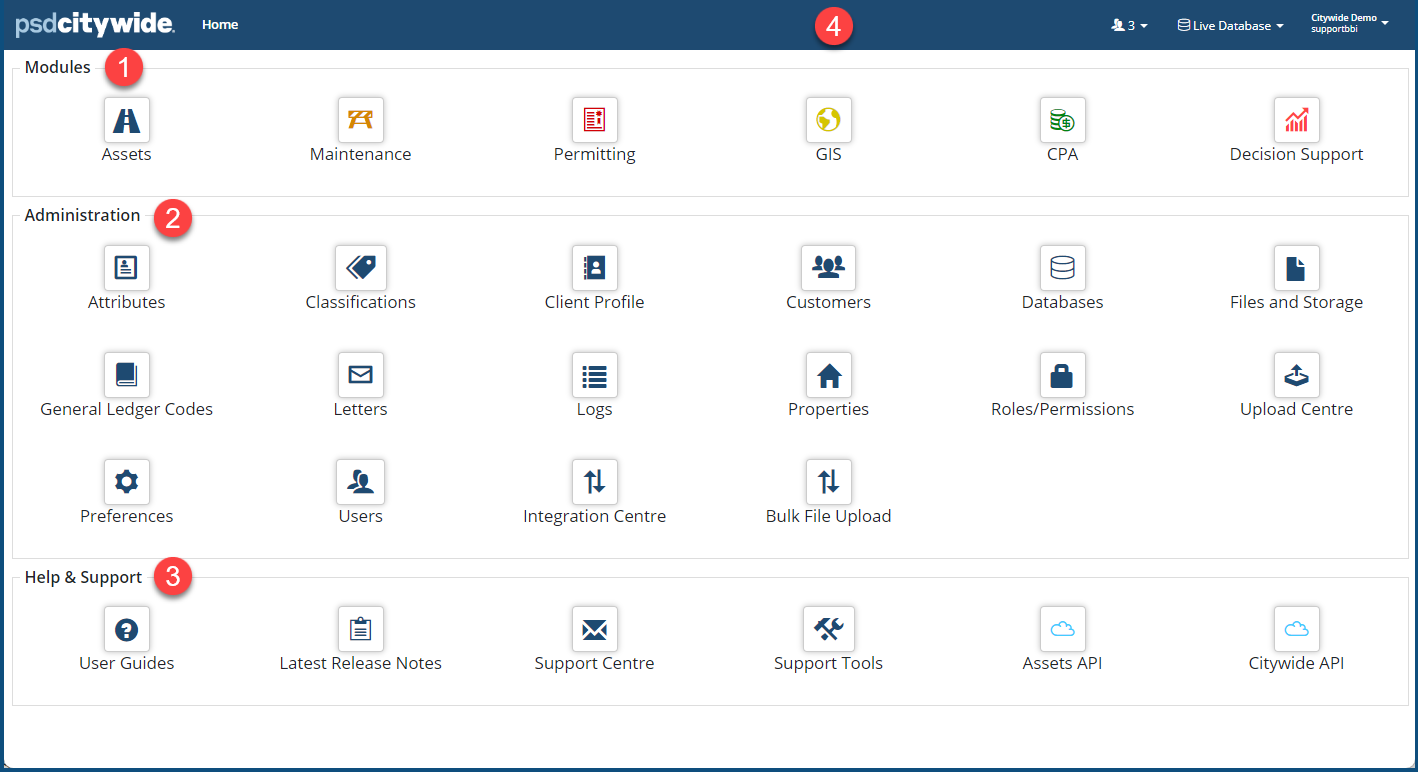Click the Help & Support section heading
The width and height of the screenshot is (1418, 772).
coord(84,577)
